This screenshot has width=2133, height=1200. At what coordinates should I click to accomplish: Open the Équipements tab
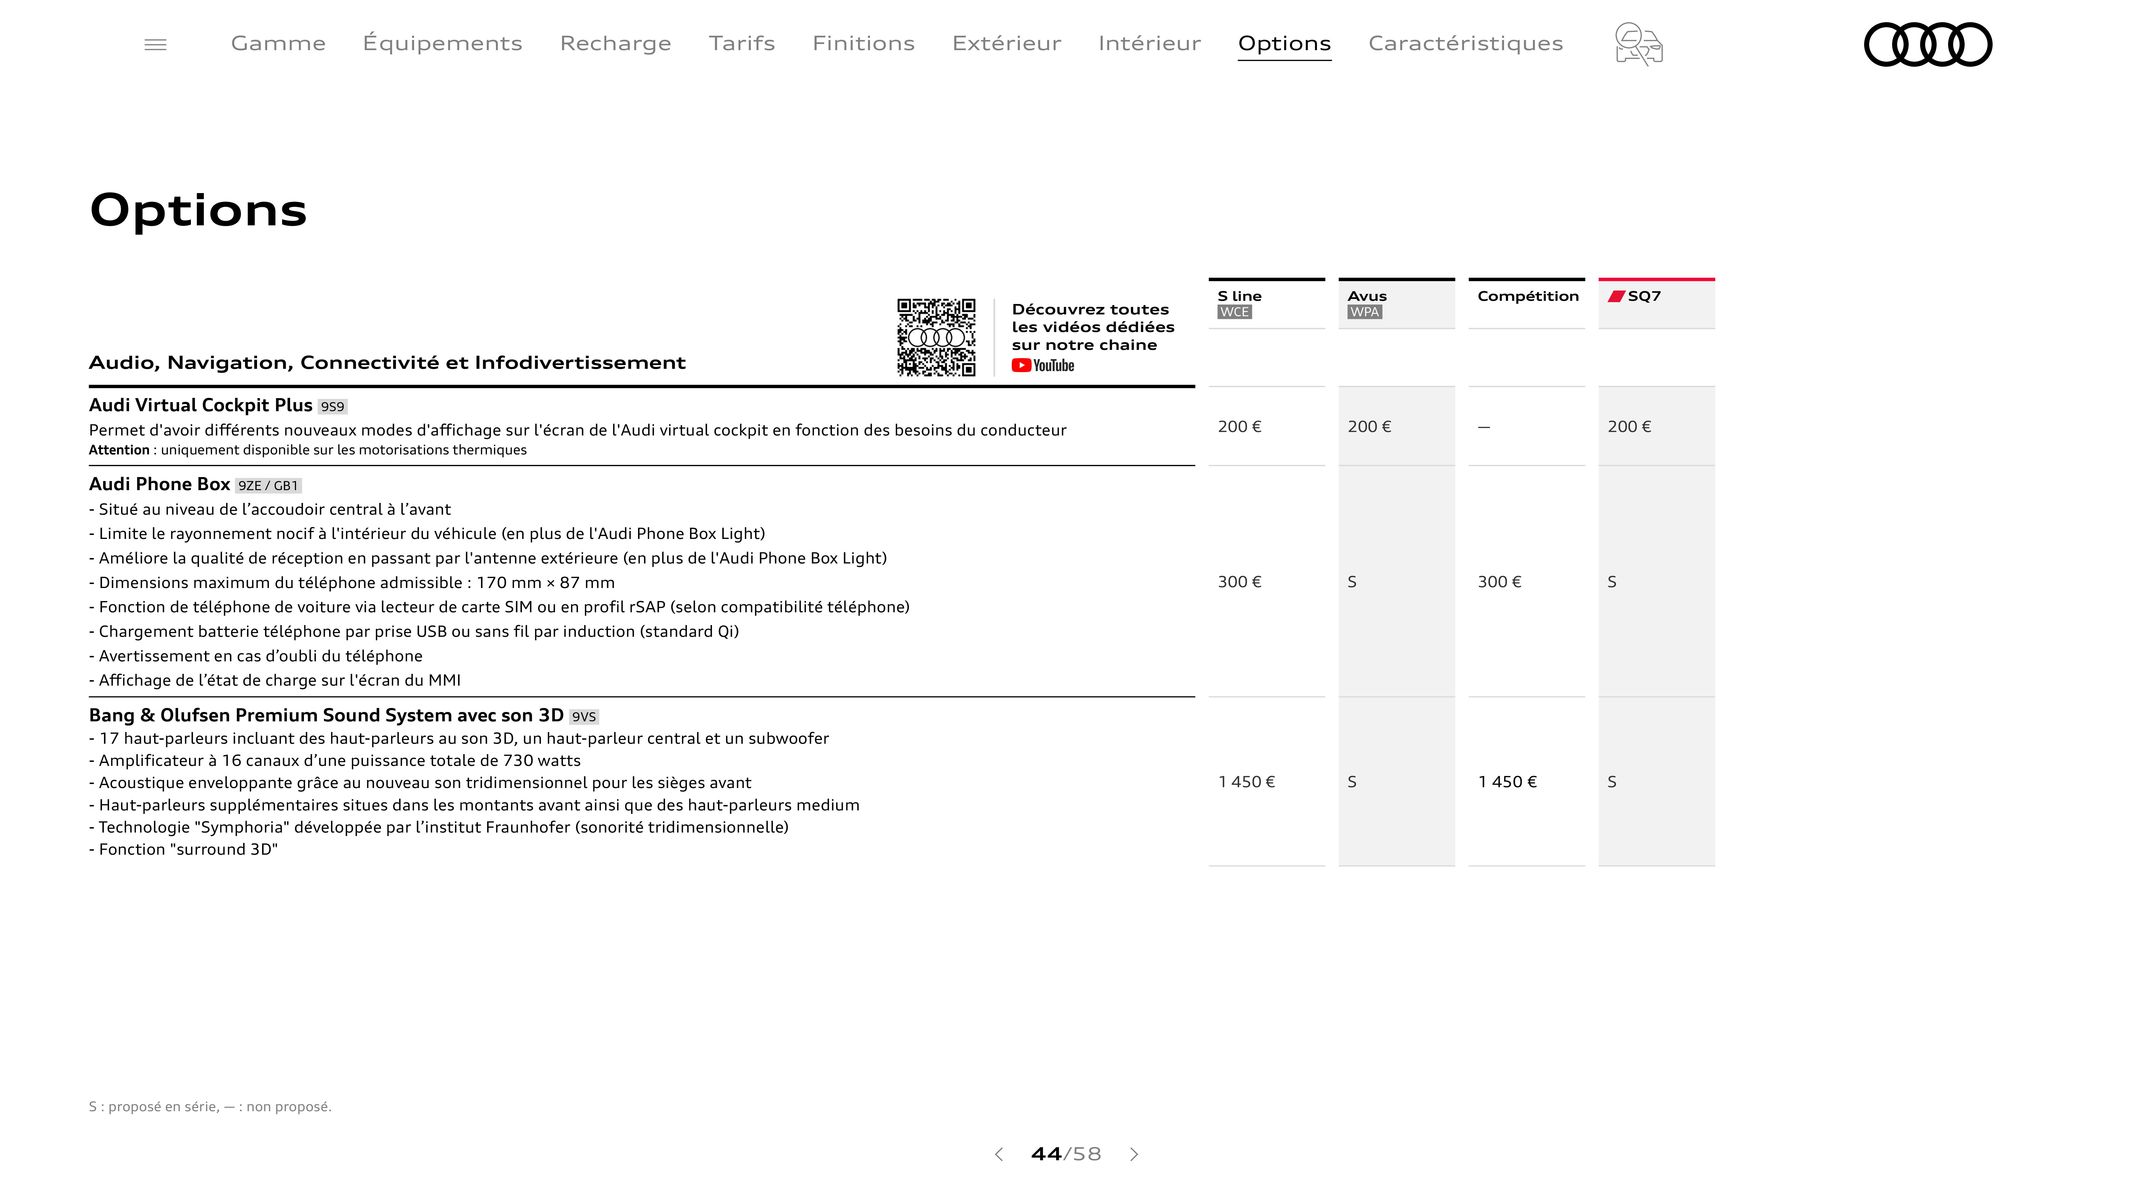(x=442, y=43)
